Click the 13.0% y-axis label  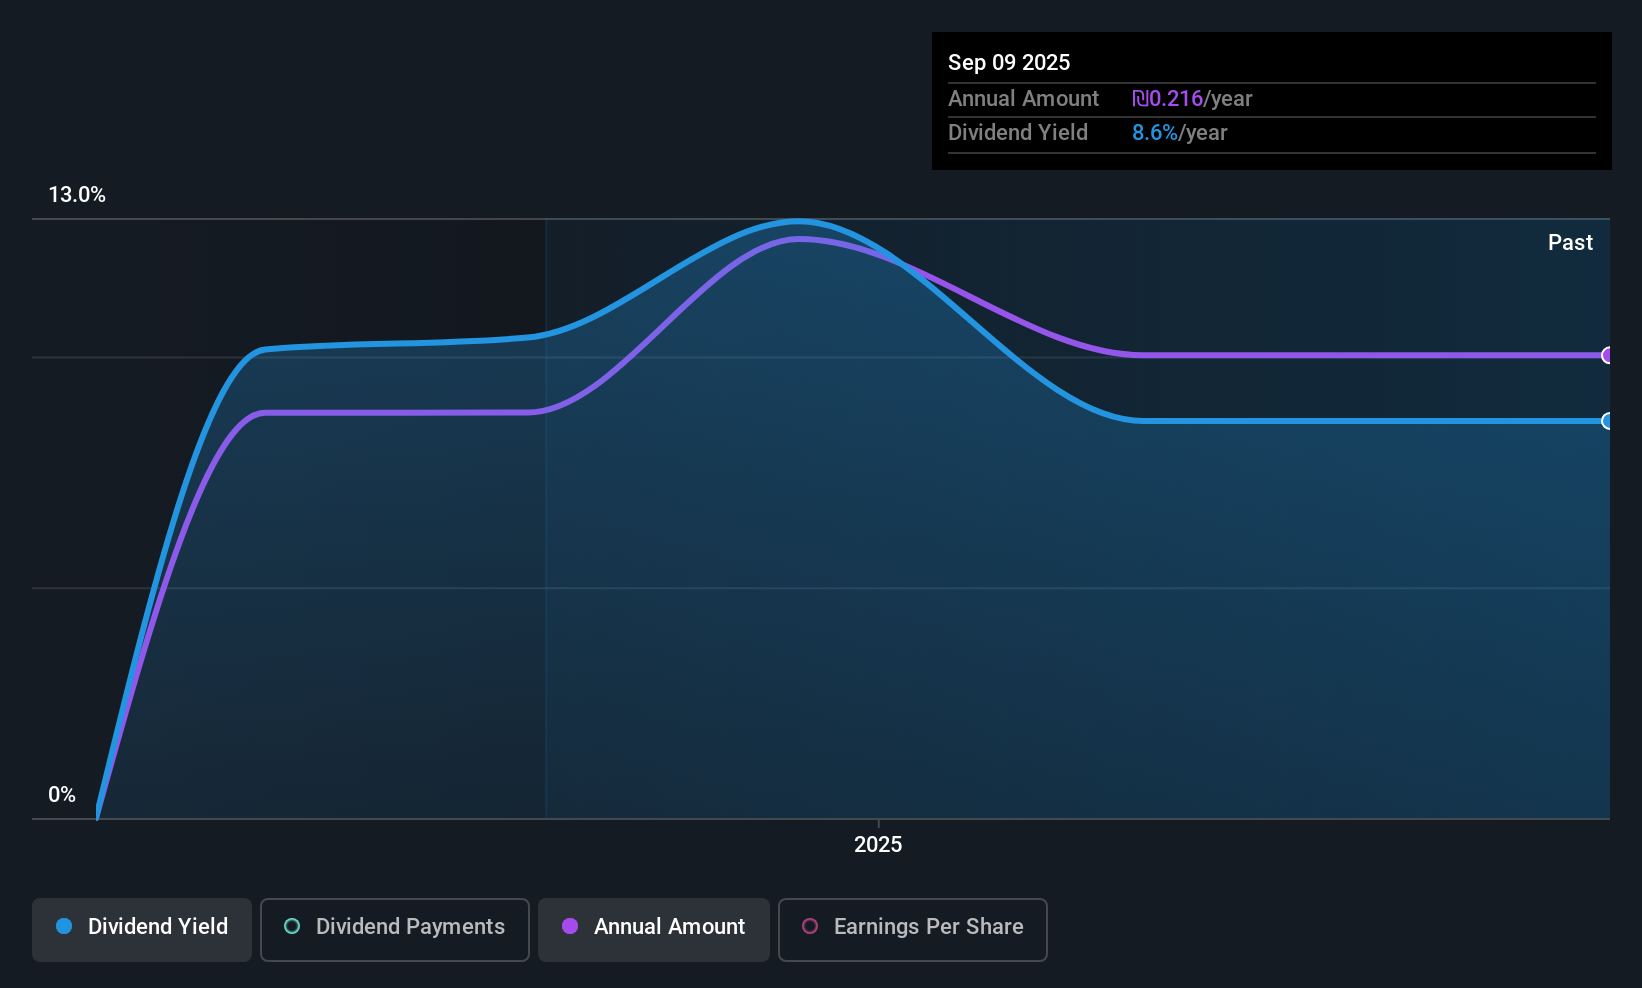click(77, 195)
